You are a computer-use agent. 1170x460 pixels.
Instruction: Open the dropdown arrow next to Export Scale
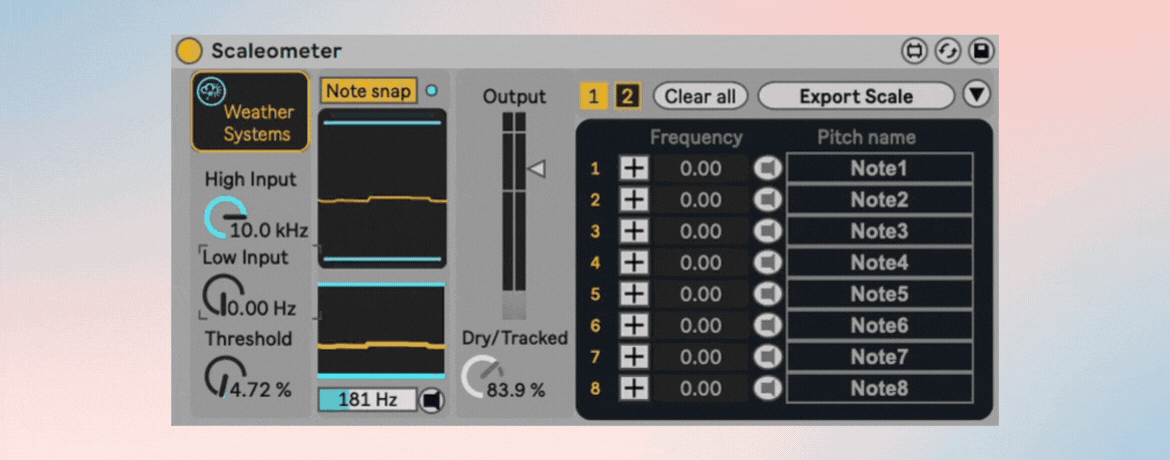pyautogui.click(x=976, y=95)
